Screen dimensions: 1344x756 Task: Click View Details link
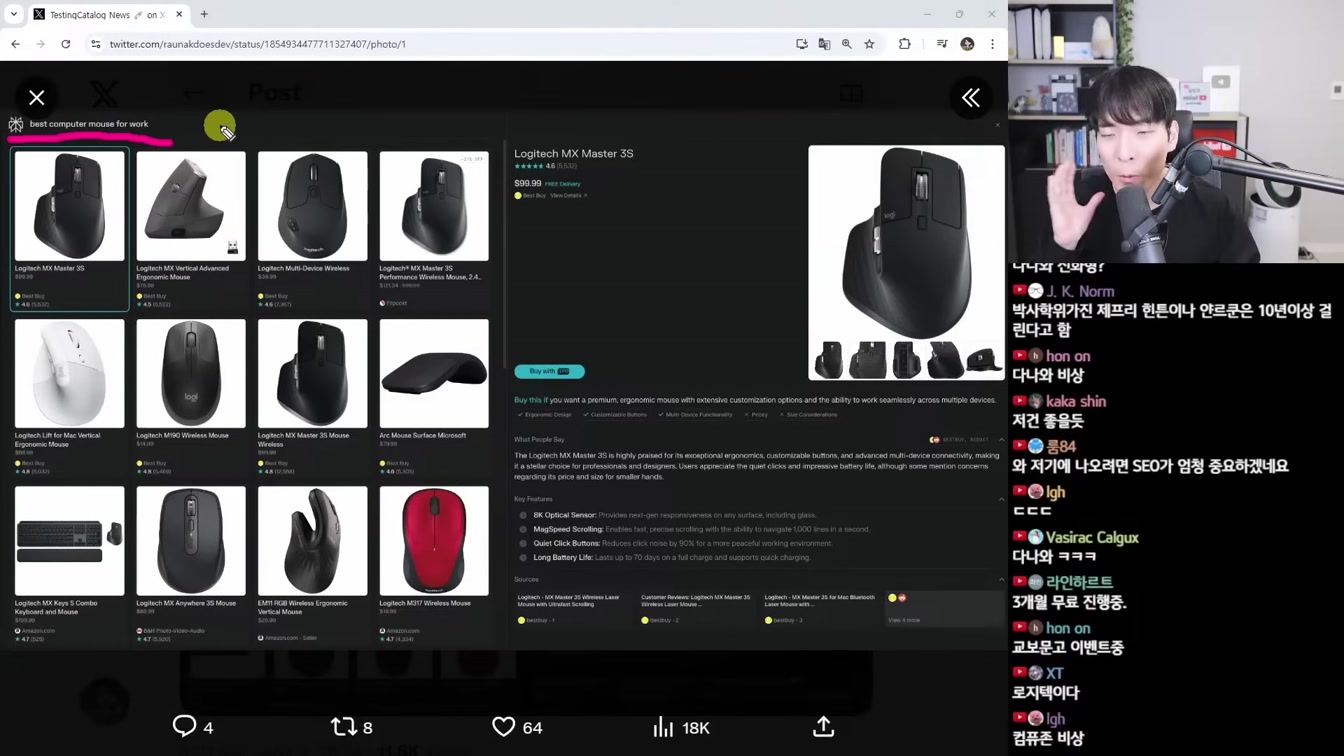coord(568,196)
